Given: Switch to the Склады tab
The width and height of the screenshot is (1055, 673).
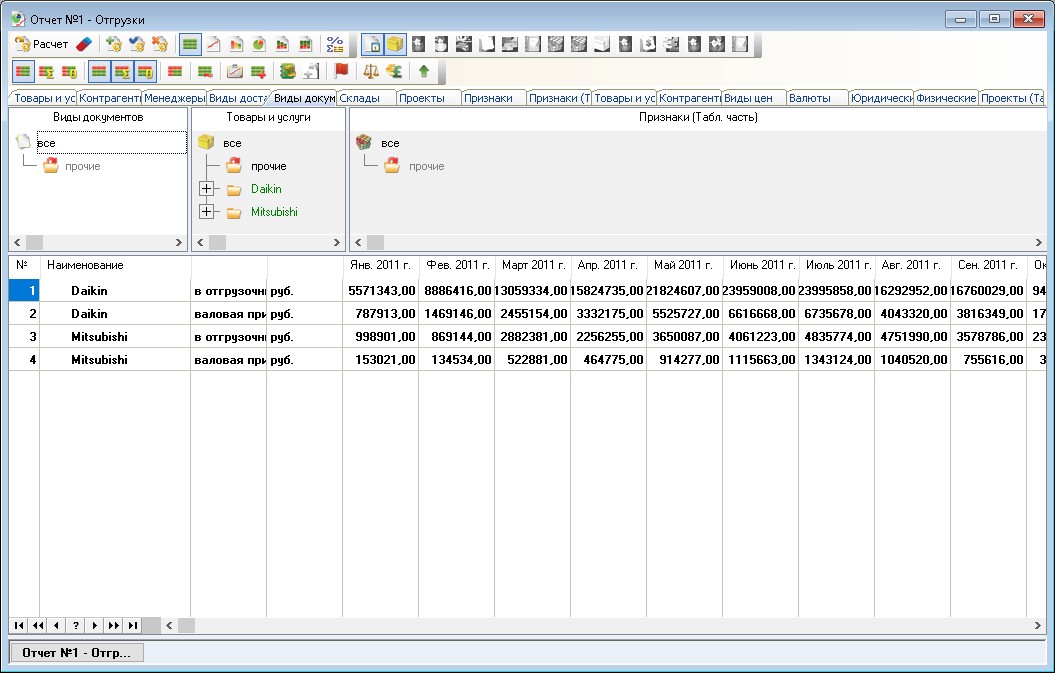Looking at the screenshot, I should (360, 98).
